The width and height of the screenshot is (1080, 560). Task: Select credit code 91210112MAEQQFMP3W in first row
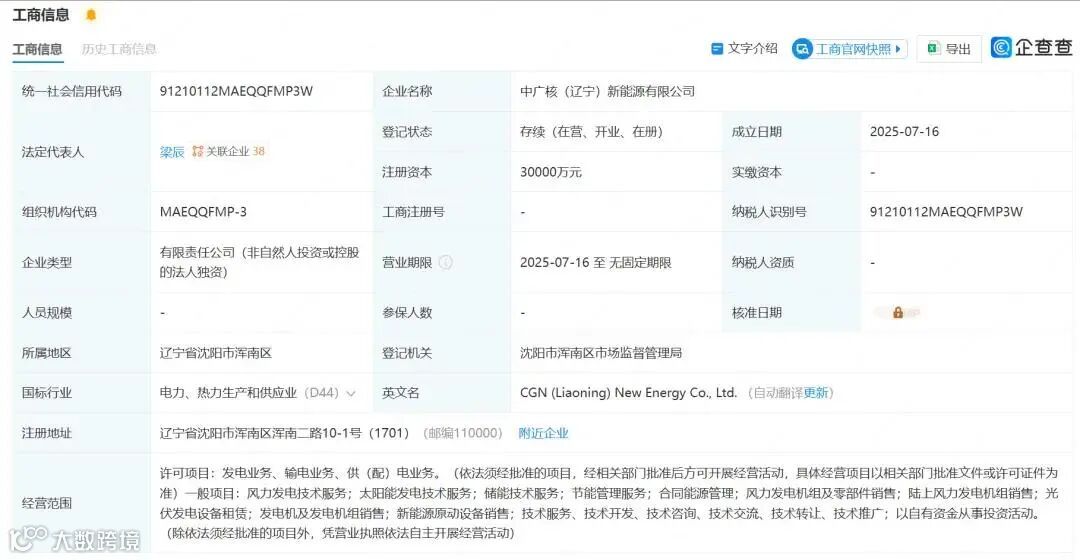tap(236, 91)
